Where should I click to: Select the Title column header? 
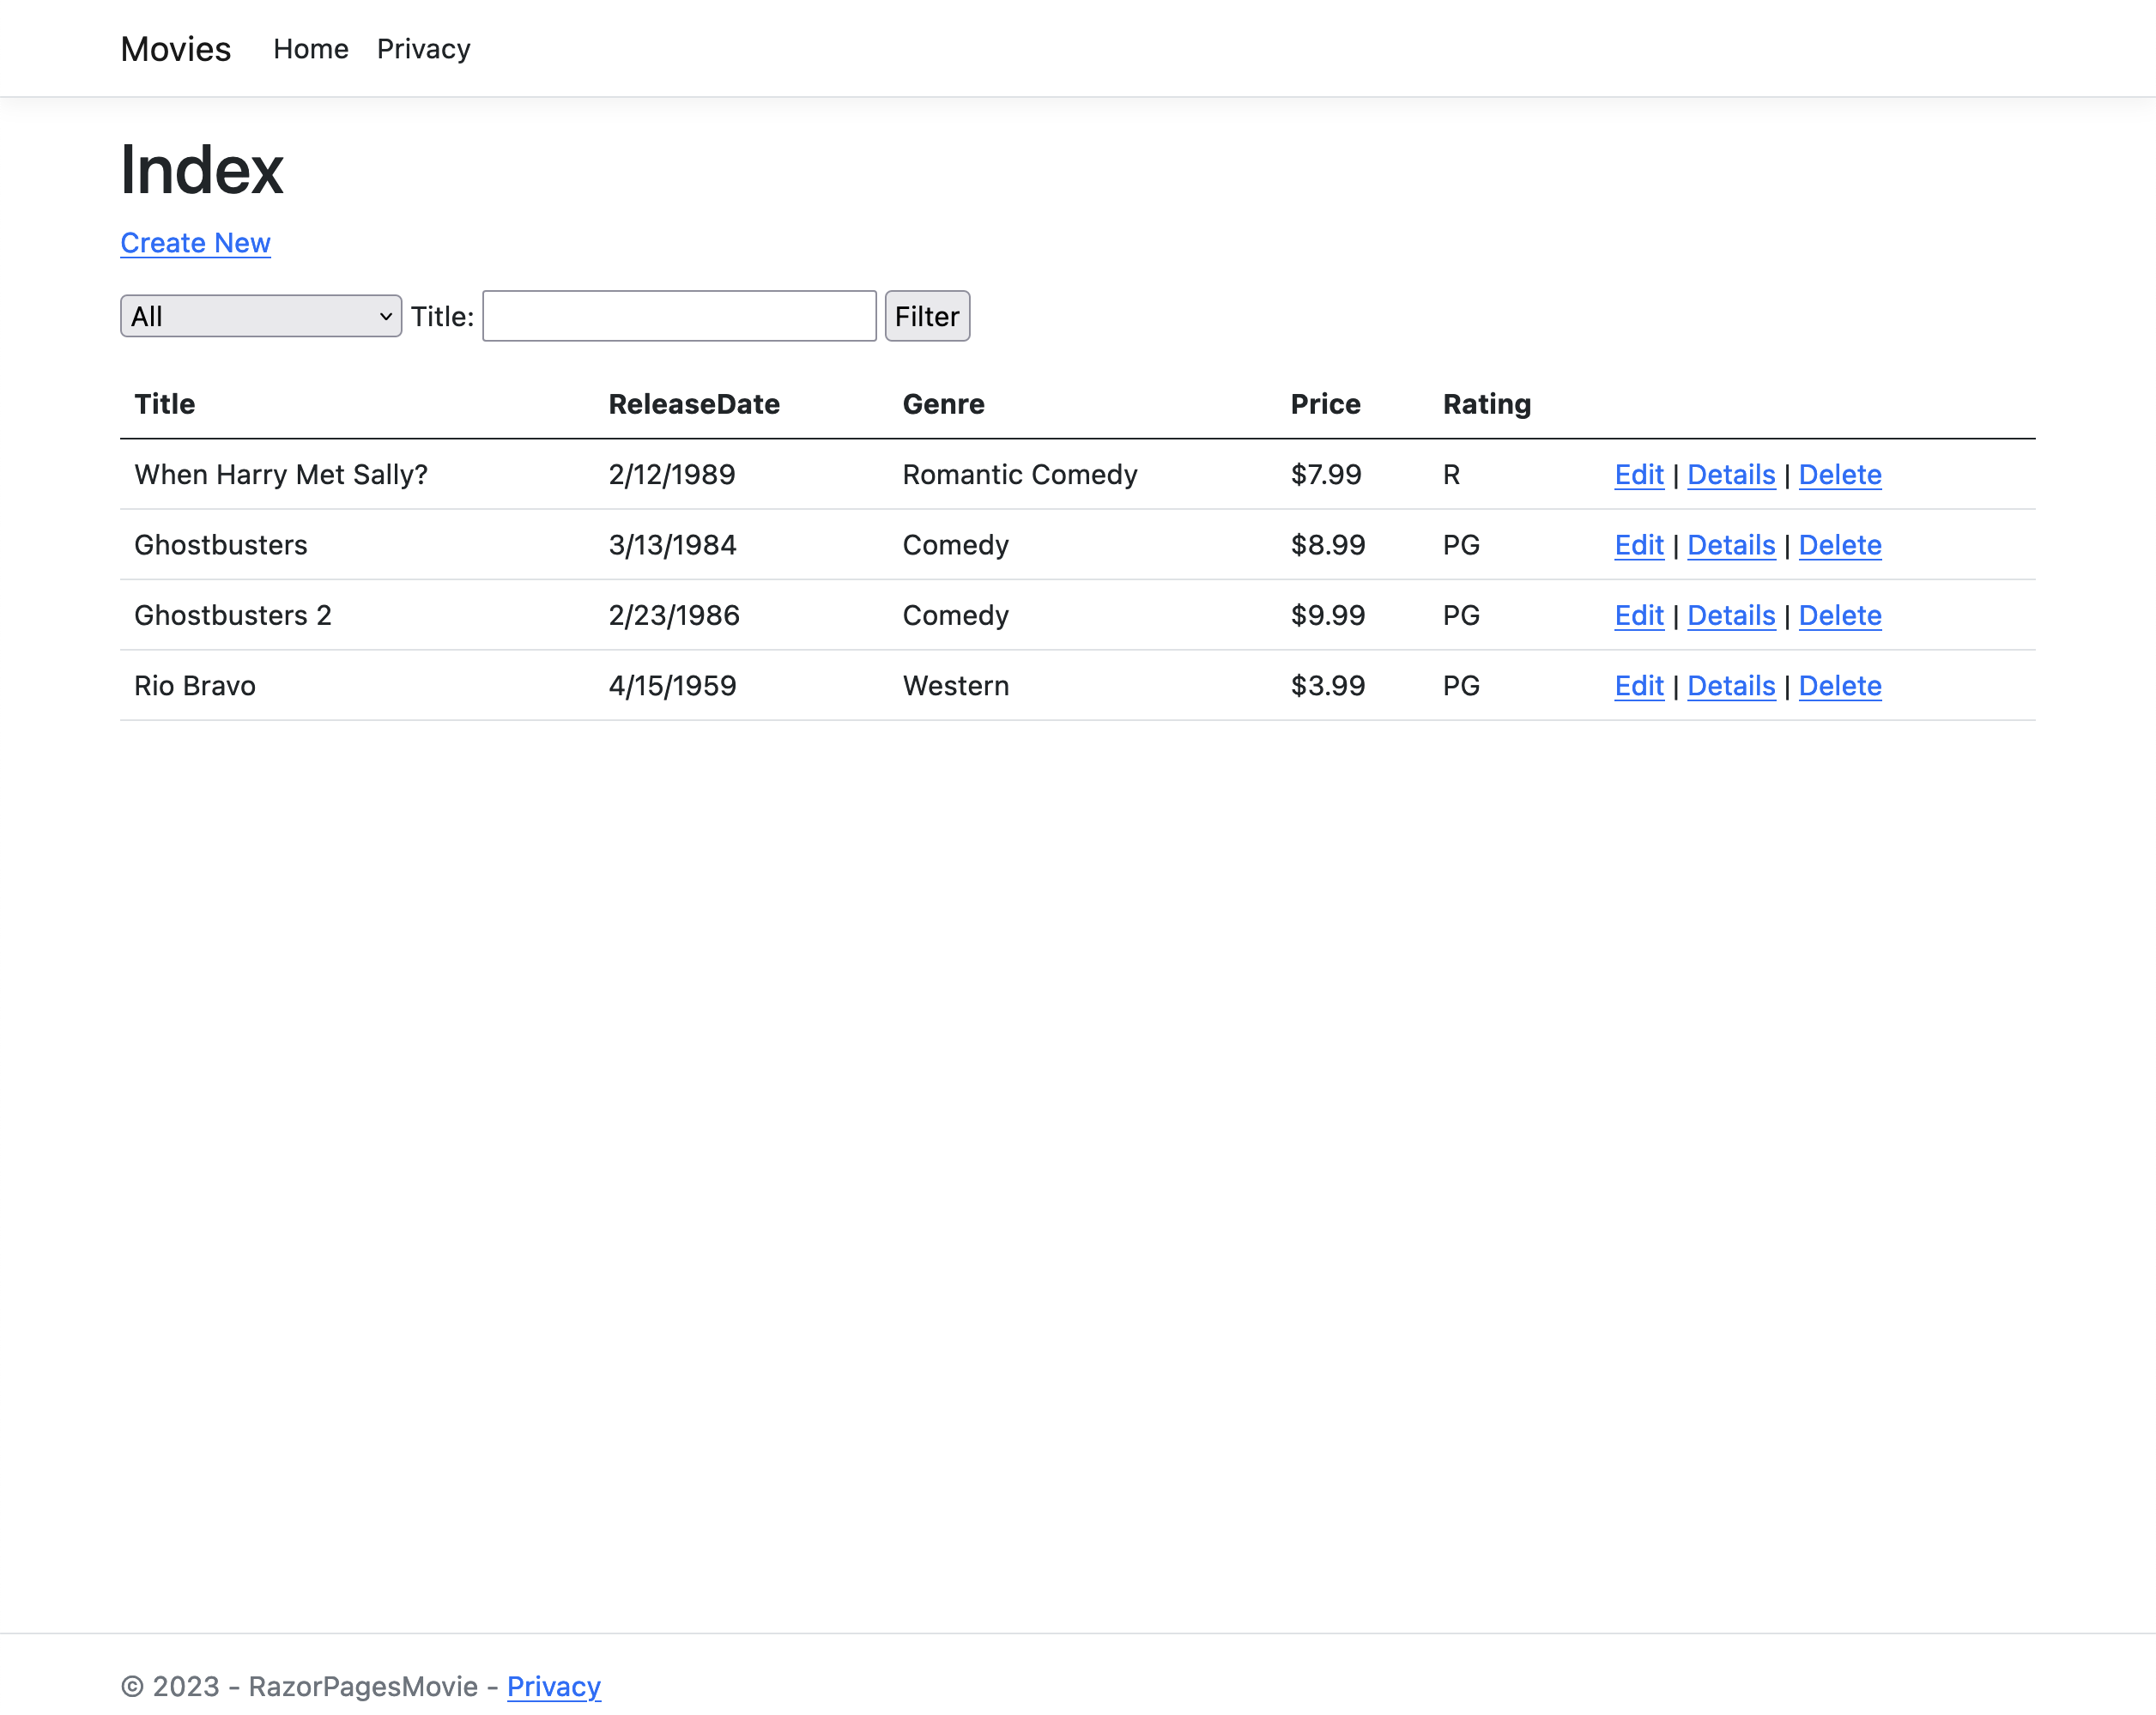tap(165, 404)
